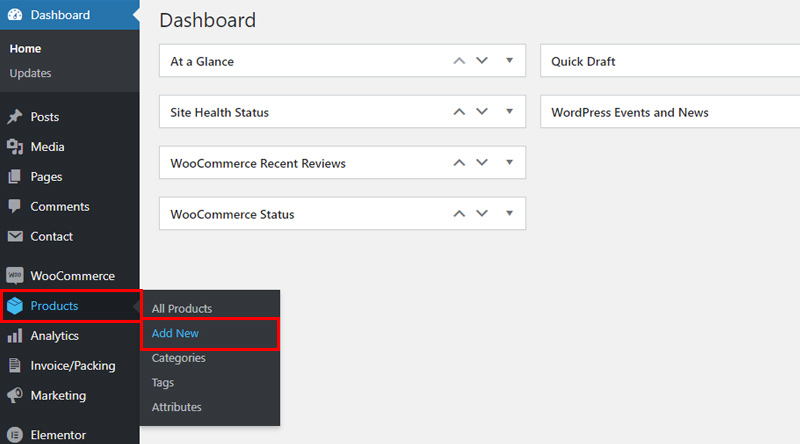Image resolution: width=800 pixels, height=444 pixels.
Task: Click the Updates link under Dashboard
Action: coord(30,73)
